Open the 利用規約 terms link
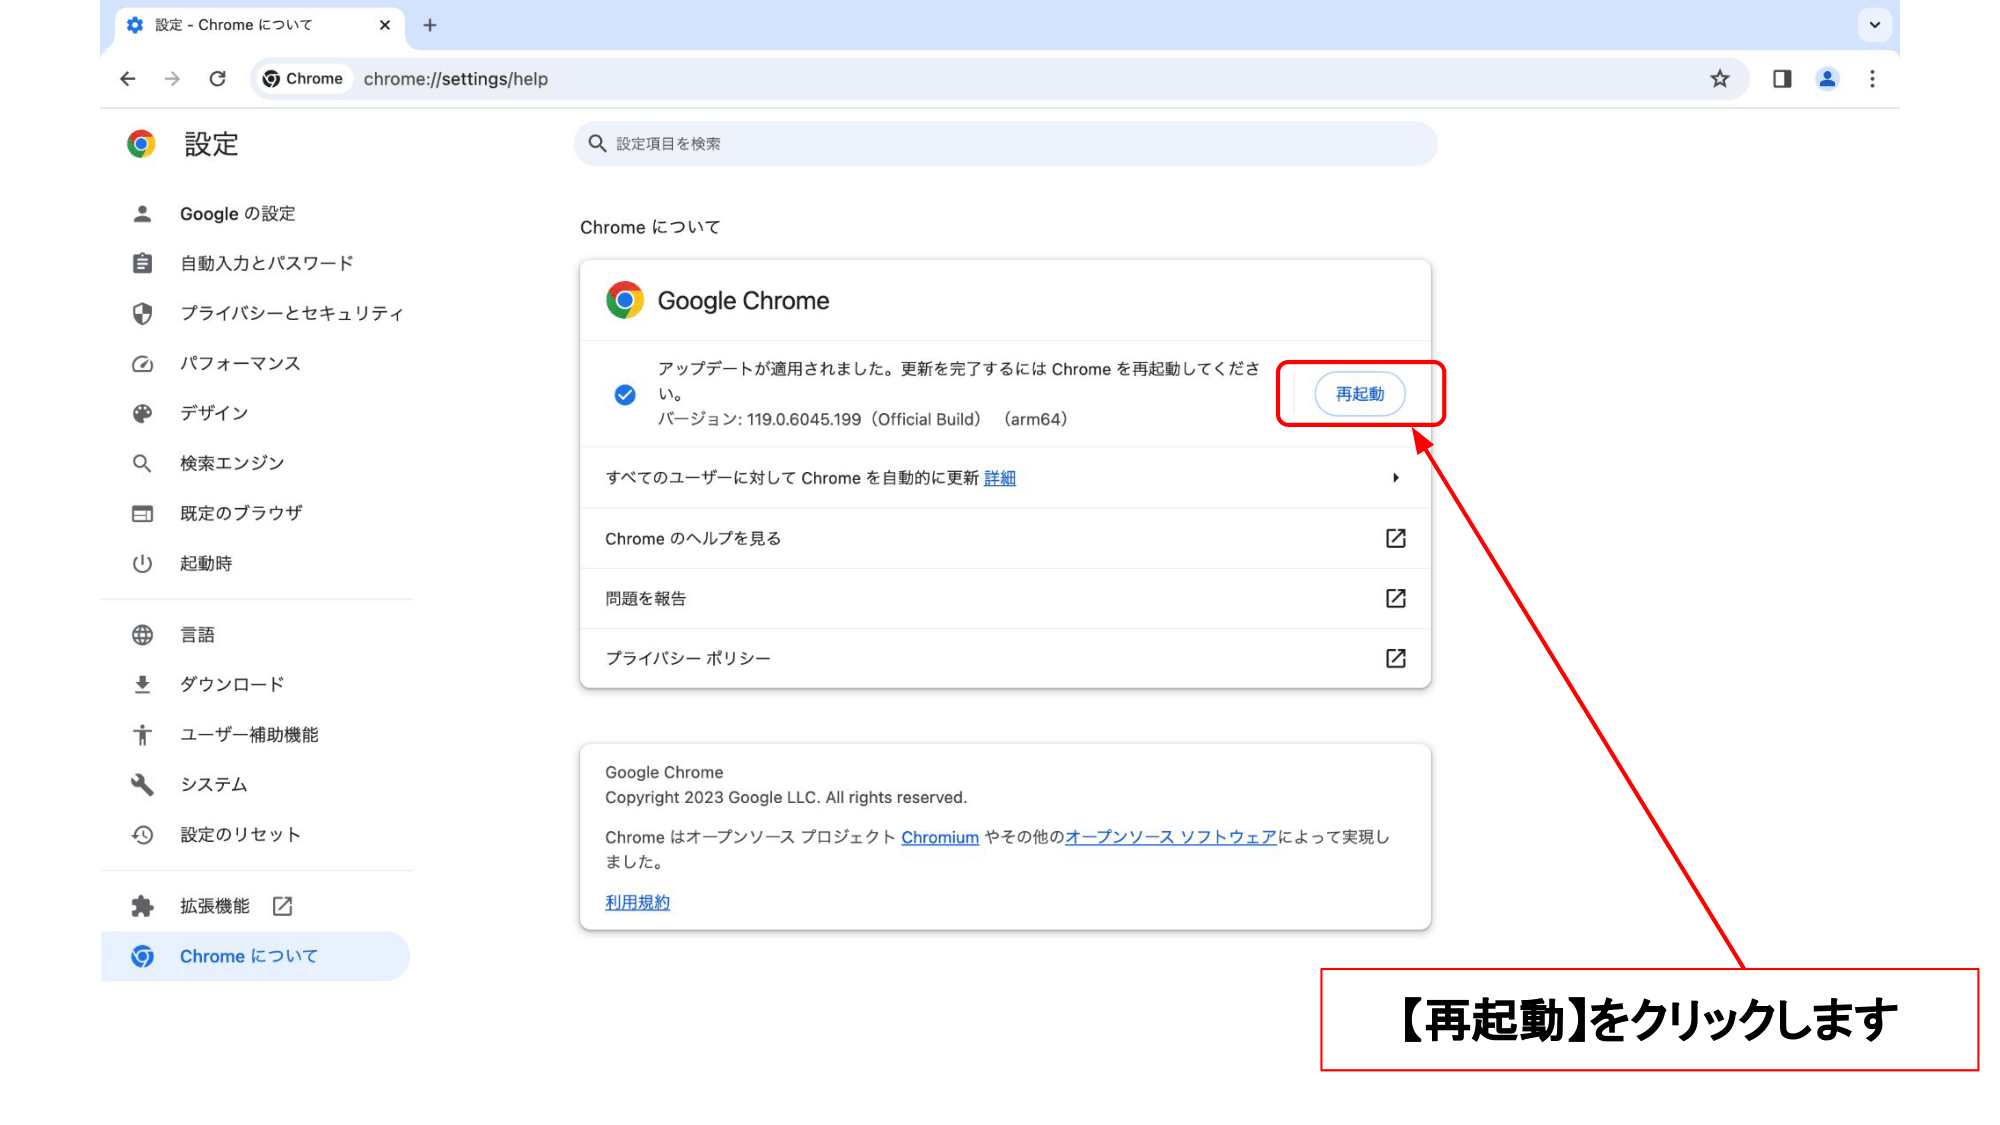2000x1125 pixels. tap(637, 902)
